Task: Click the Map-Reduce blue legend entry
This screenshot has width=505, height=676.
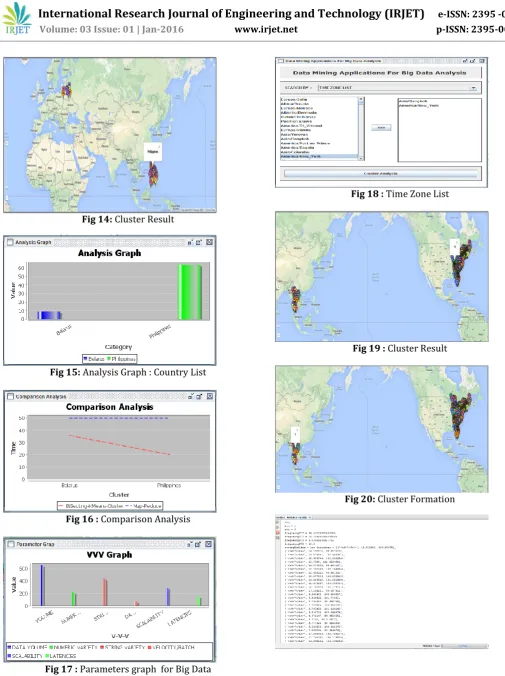Action: tap(144, 506)
